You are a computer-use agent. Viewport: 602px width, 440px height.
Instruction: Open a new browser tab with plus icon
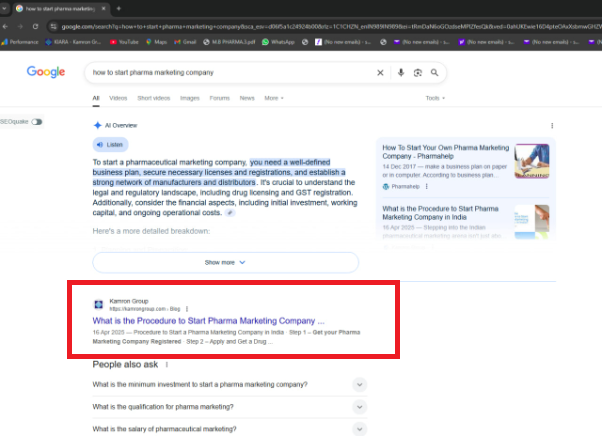coord(118,8)
